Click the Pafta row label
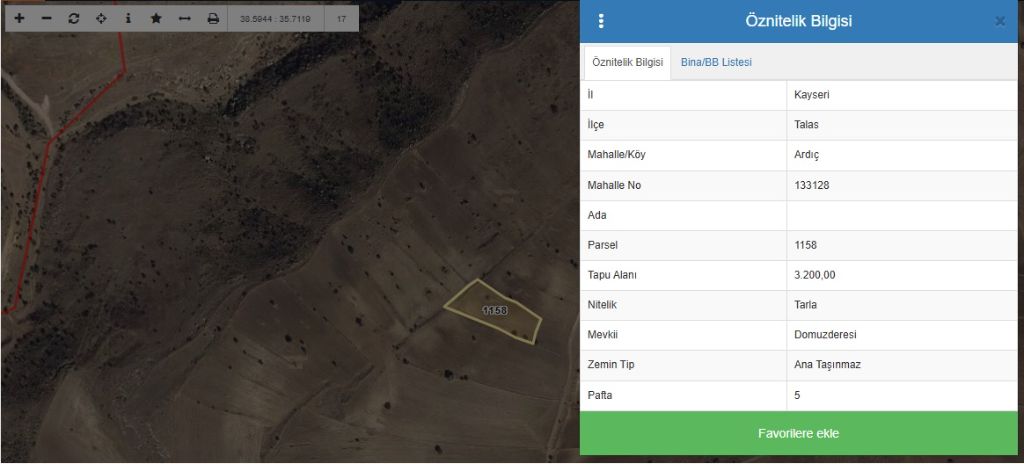 coord(600,395)
